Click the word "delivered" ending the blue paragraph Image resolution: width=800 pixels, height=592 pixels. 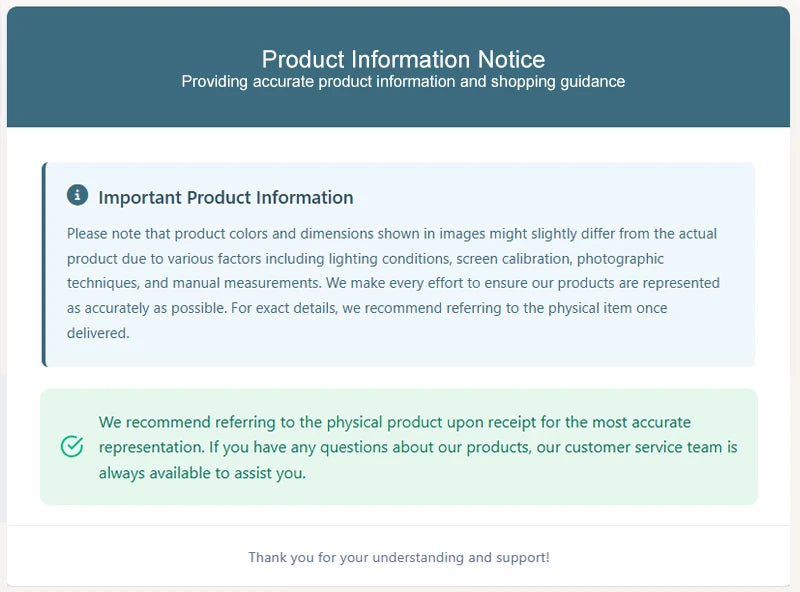click(x=98, y=333)
